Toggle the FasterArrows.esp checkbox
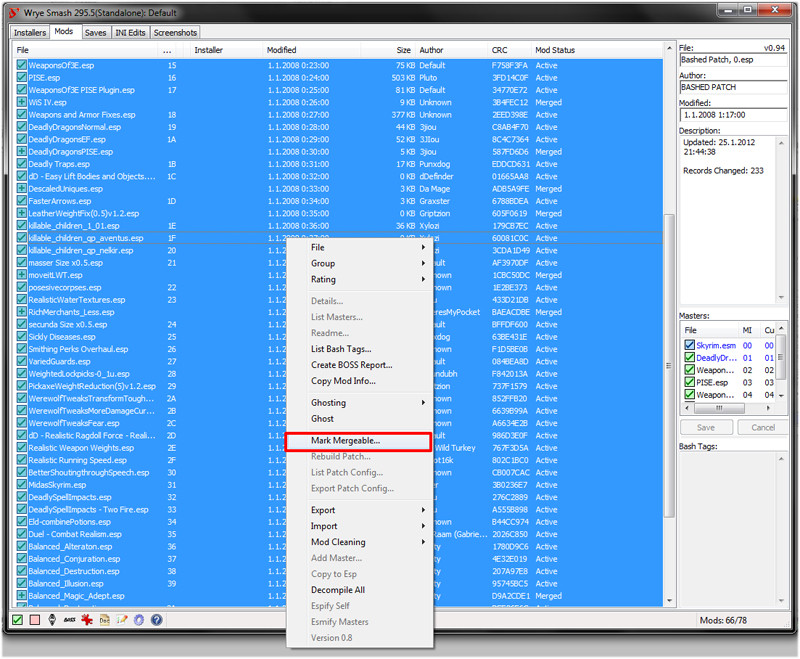Image resolution: width=800 pixels, height=659 pixels. click(21, 201)
